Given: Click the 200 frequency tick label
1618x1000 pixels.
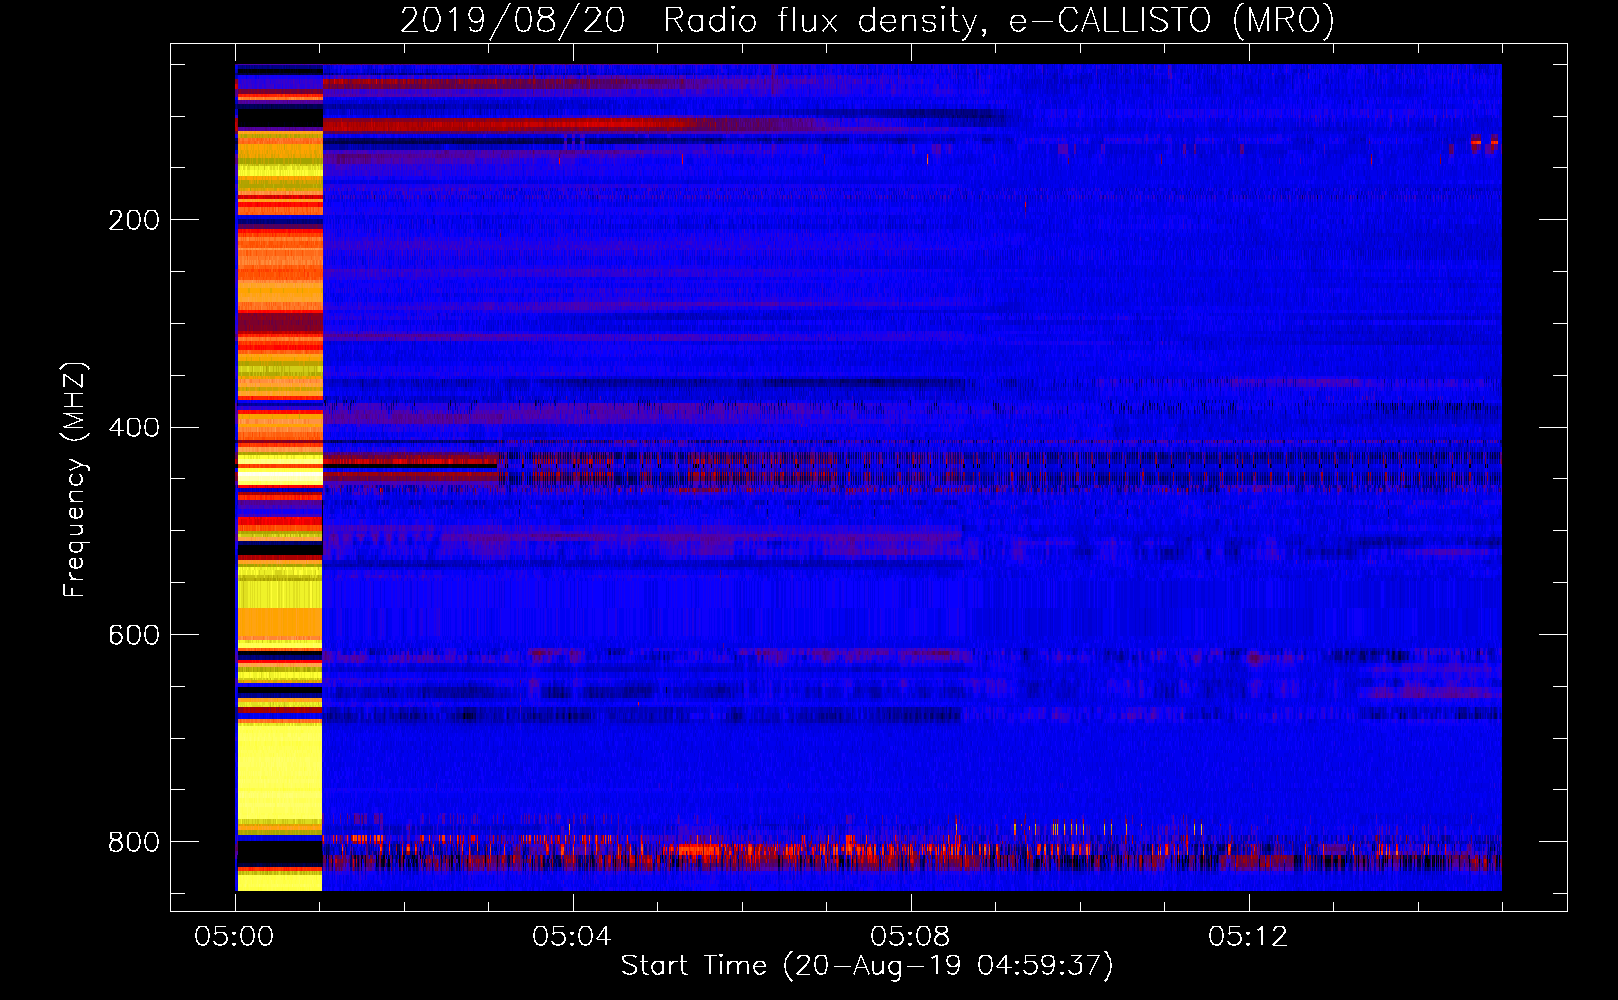Looking at the screenshot, I should coord(134,220).
